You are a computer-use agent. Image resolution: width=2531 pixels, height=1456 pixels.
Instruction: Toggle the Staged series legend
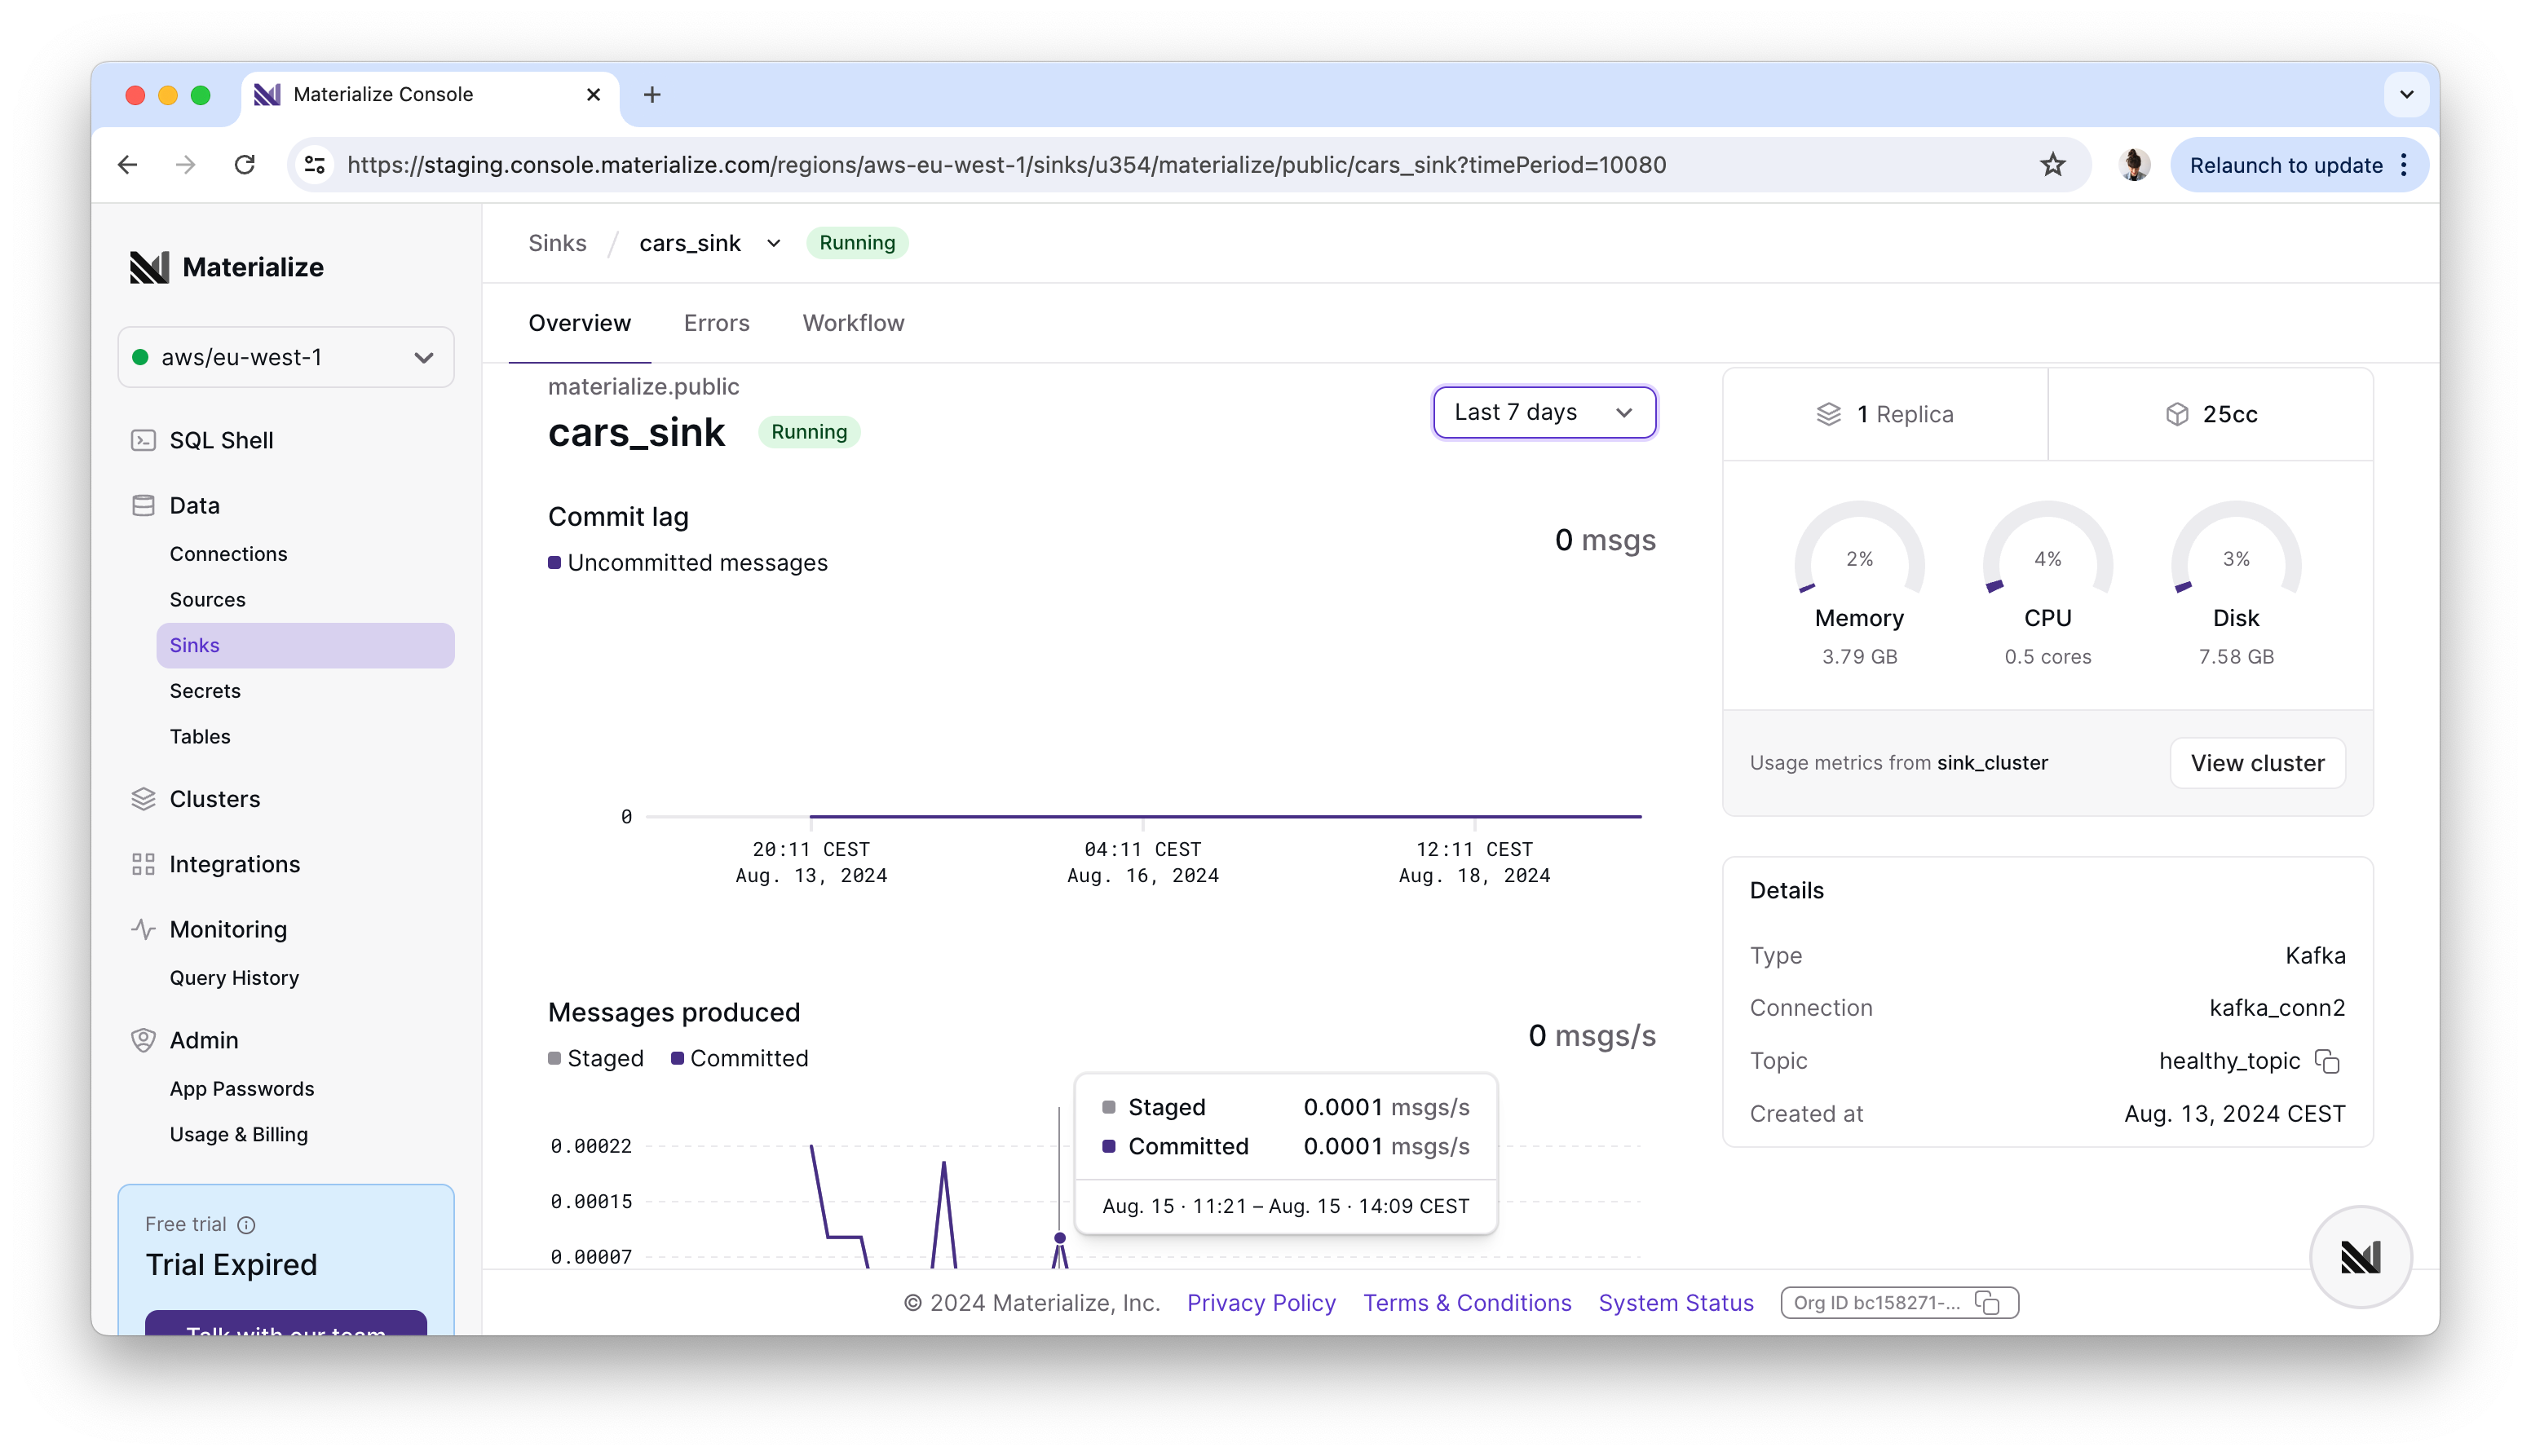point(596,1058)
